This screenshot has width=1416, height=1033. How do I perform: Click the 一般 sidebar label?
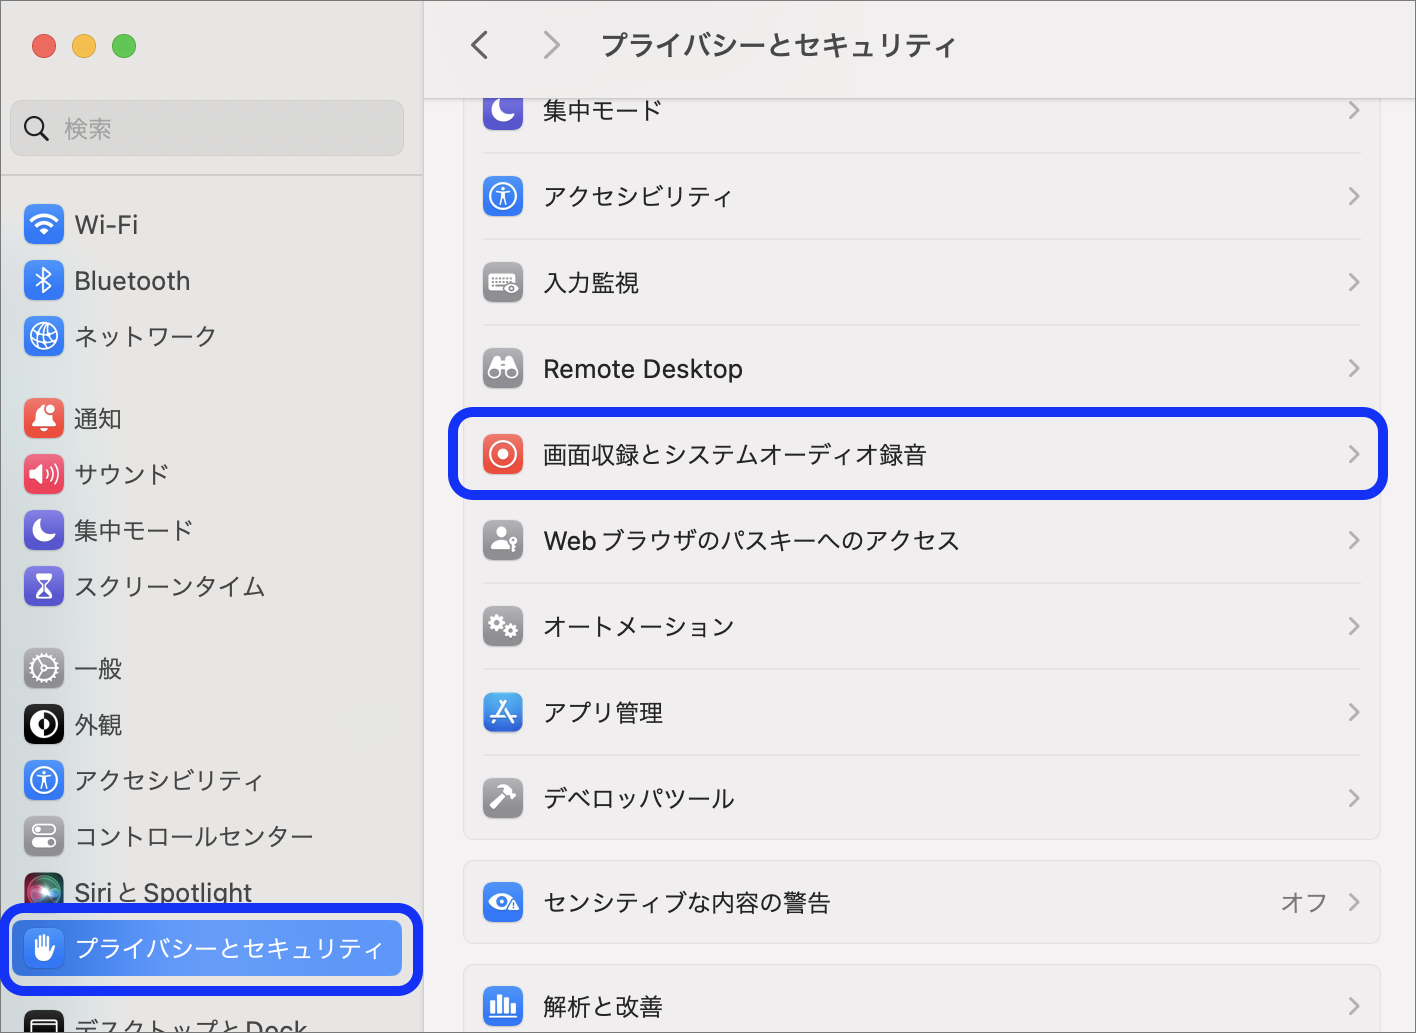tap(98, 668)
